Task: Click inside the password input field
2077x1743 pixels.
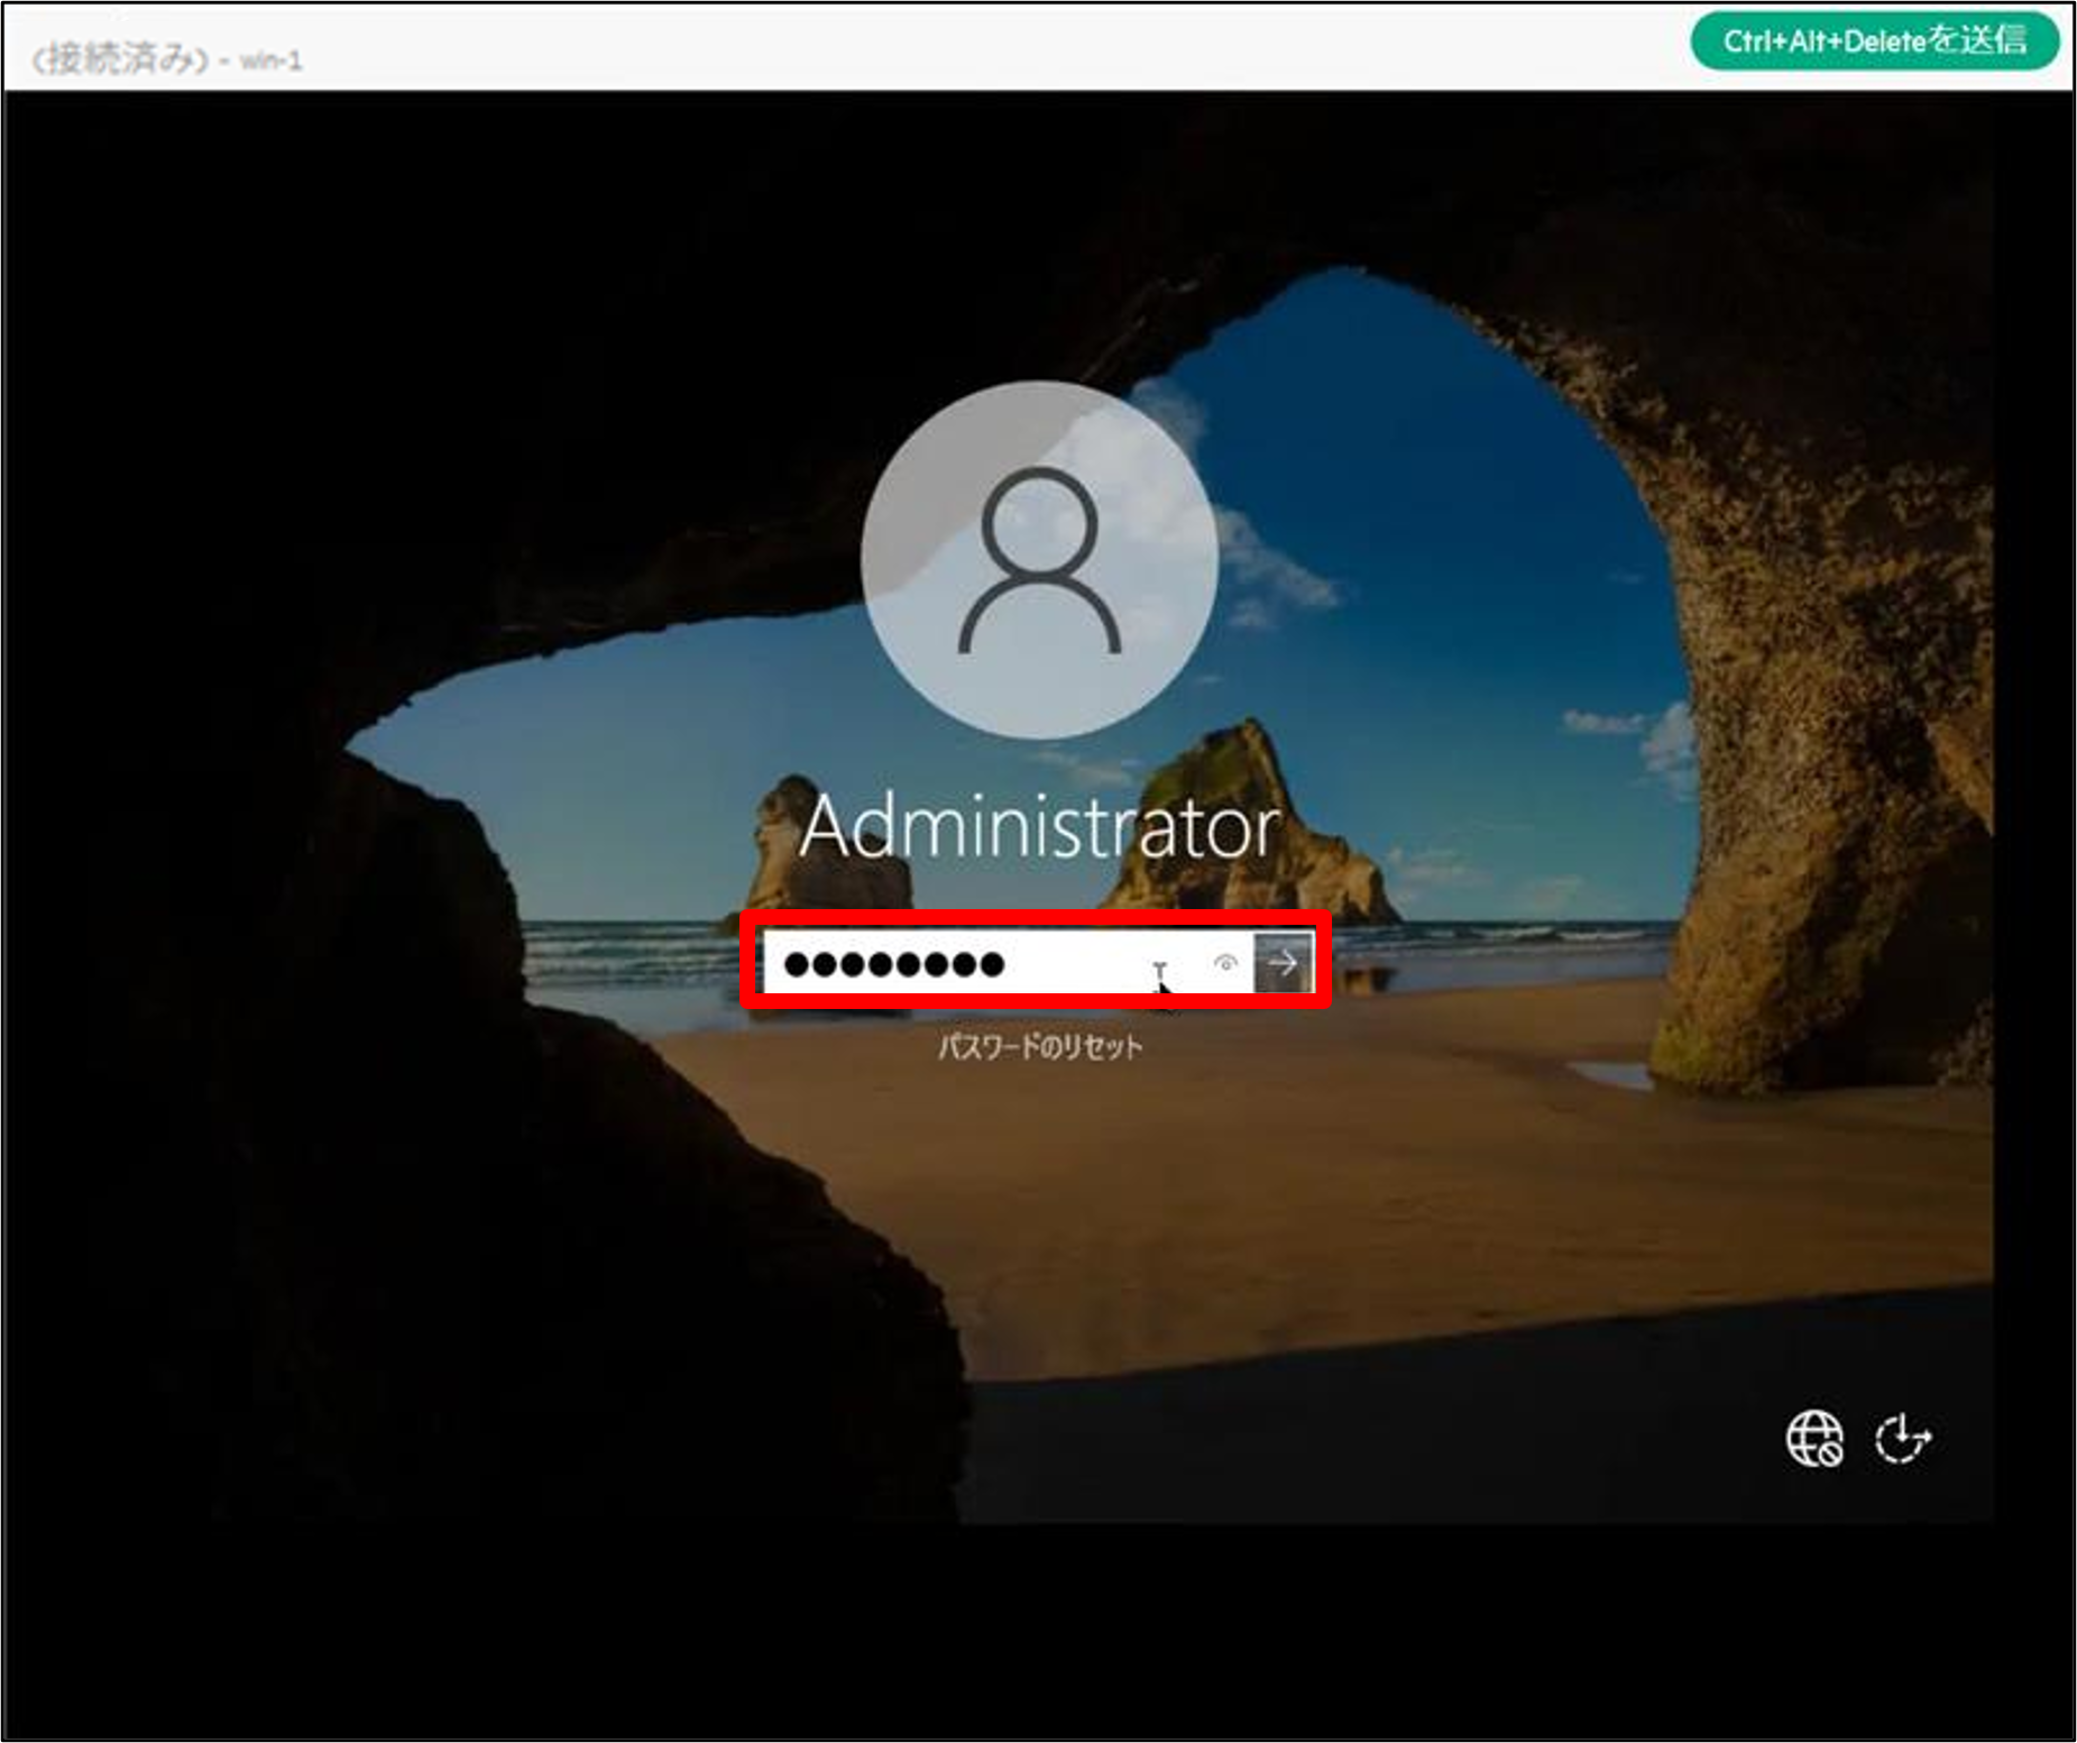Action: click(x=1080, y=963)
